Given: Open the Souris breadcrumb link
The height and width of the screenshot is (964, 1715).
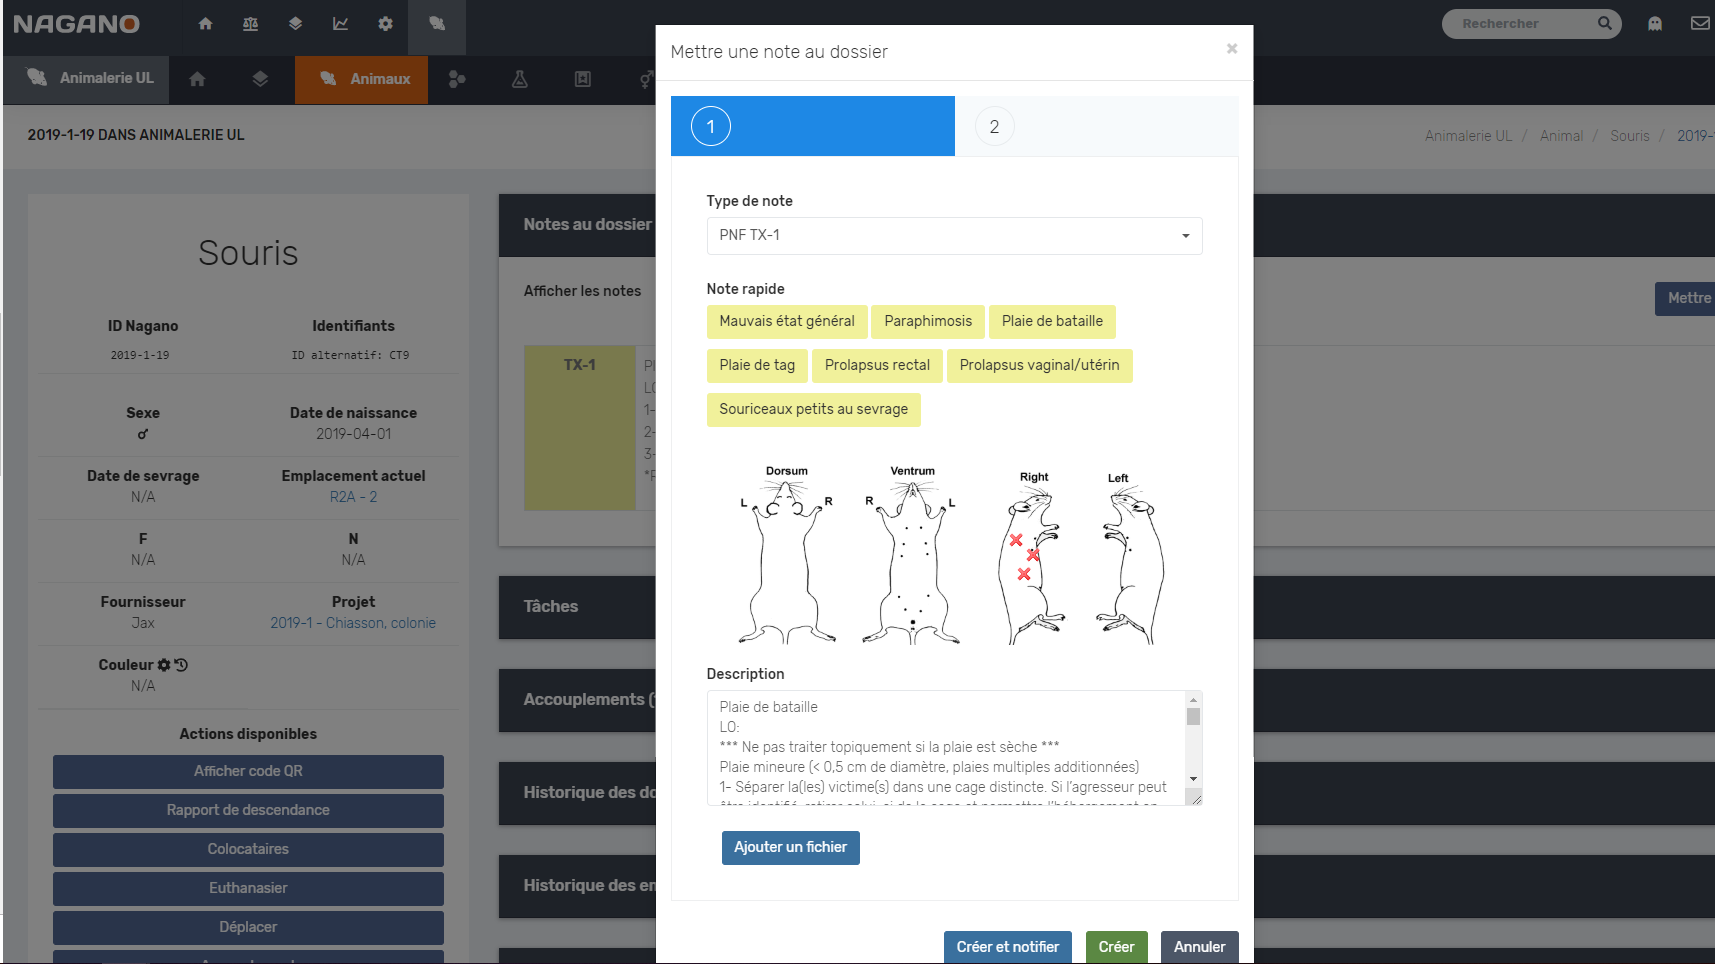Looking at the screenshot, I should pyautogui.click(x=1629, y=136).
